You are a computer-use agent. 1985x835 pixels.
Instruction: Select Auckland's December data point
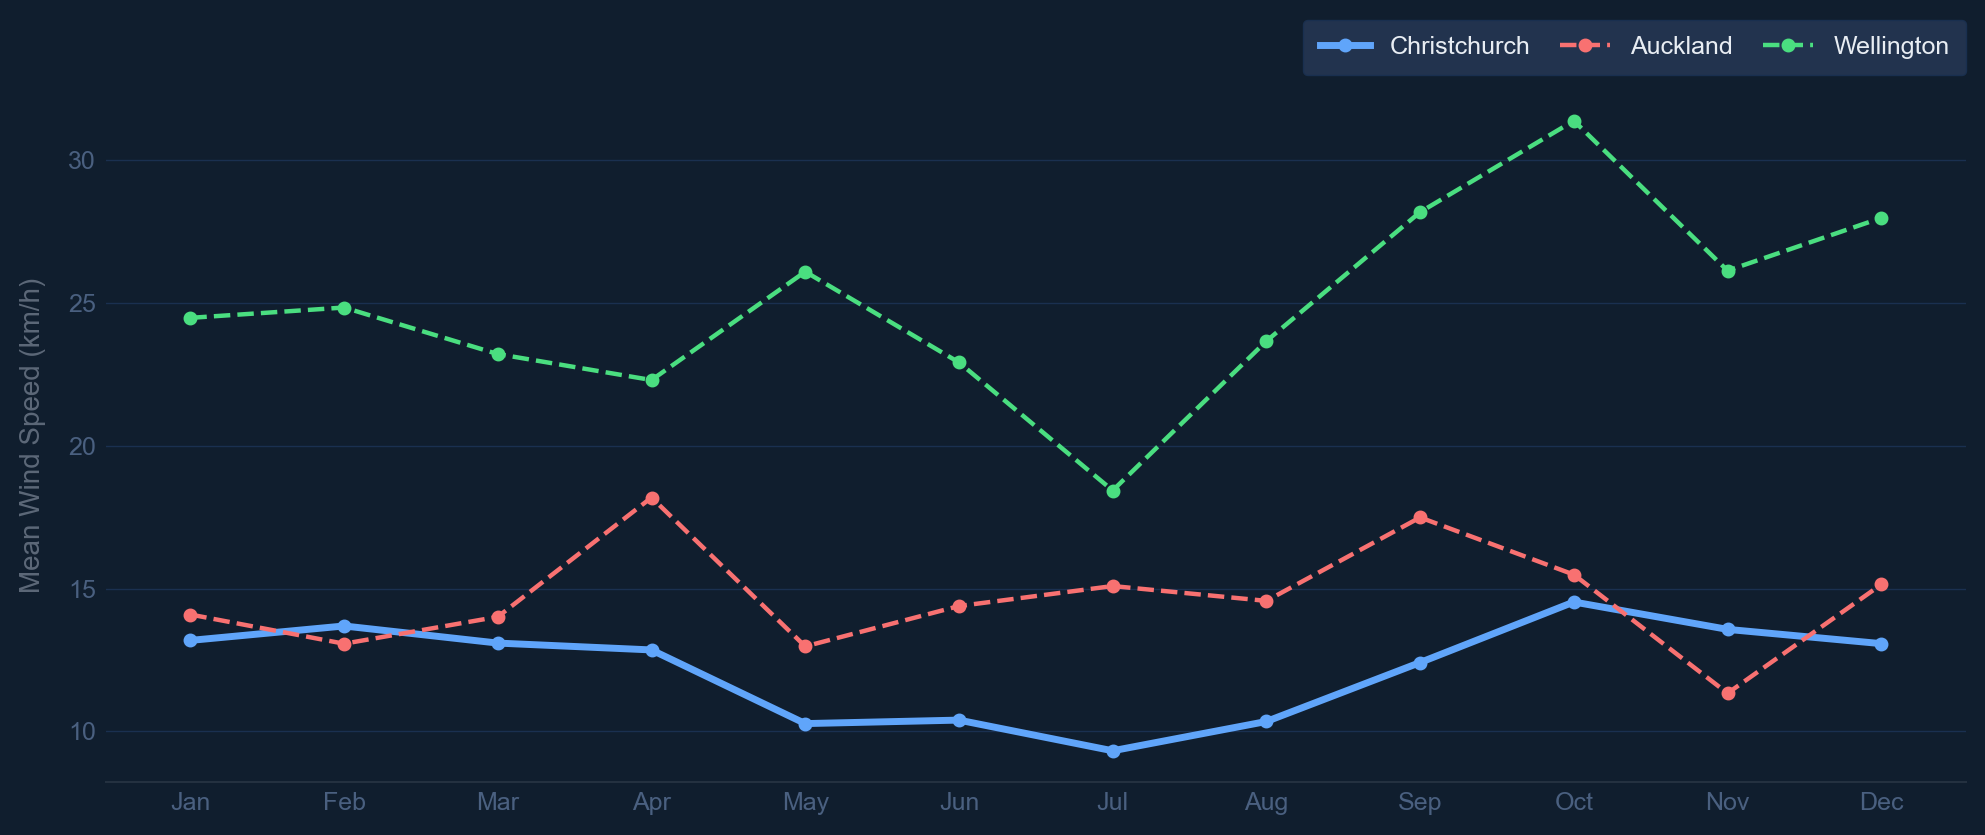(x=1881, y=584)
